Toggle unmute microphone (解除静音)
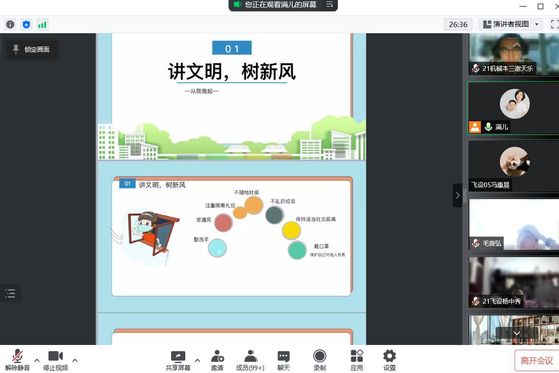The width and height of the screenshot is (559, 373). tap(17, 360)
